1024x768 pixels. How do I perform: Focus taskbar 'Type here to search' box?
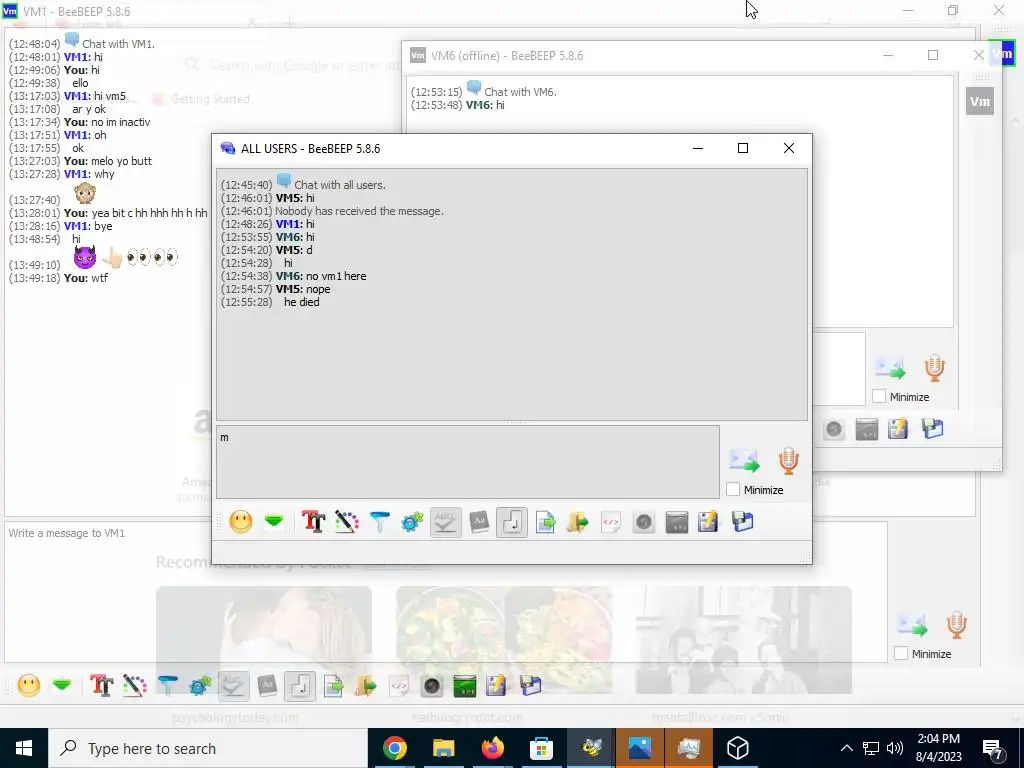click(208, 748)
